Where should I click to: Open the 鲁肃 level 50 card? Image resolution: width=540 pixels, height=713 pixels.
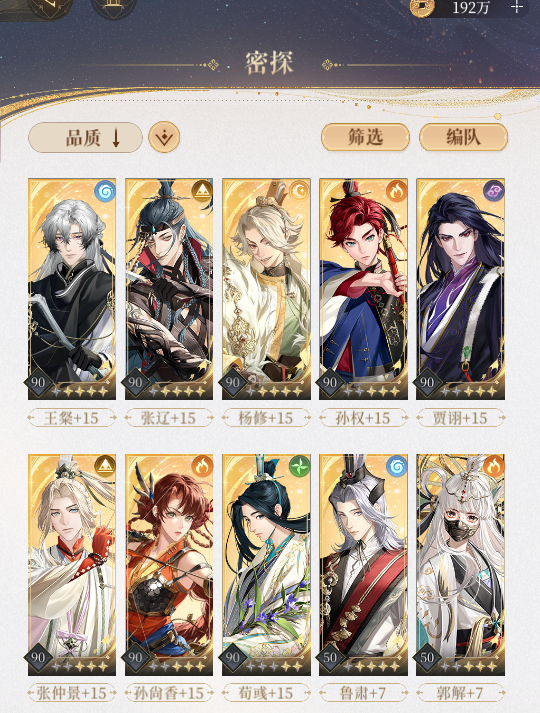click(x=363, y=564)
